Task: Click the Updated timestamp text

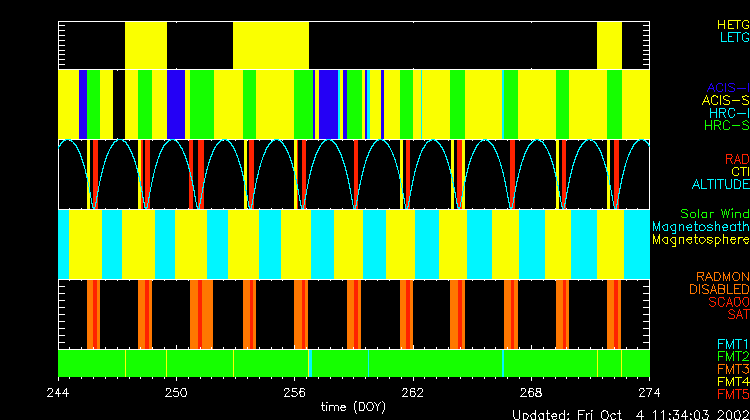Action: (x=630, y=413)
